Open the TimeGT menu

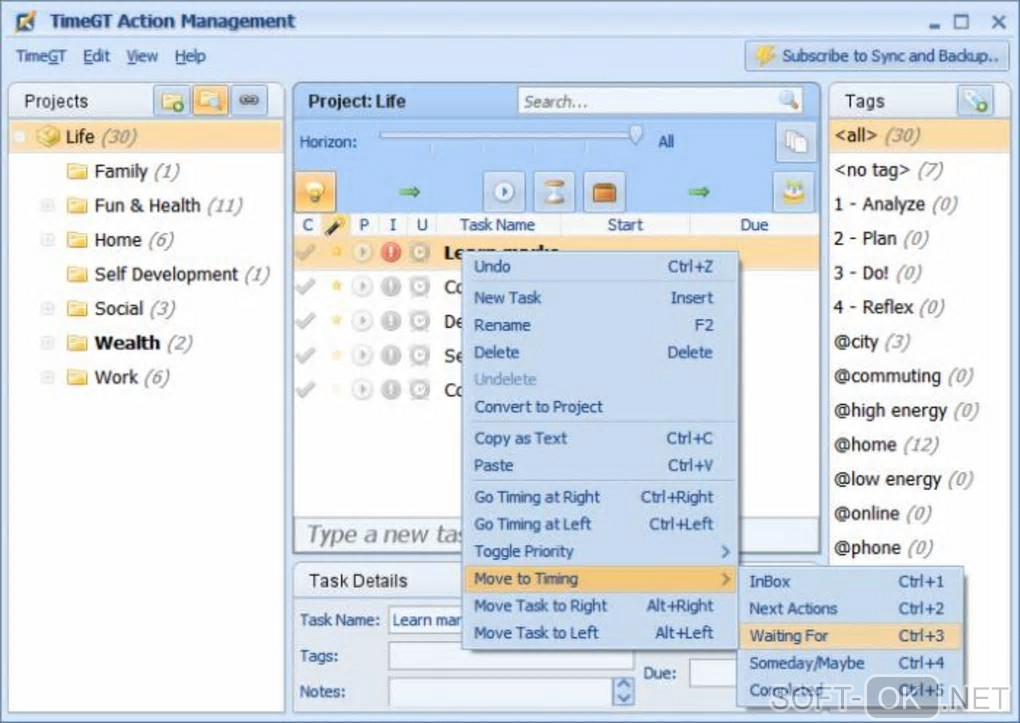[x=41, y=57]
